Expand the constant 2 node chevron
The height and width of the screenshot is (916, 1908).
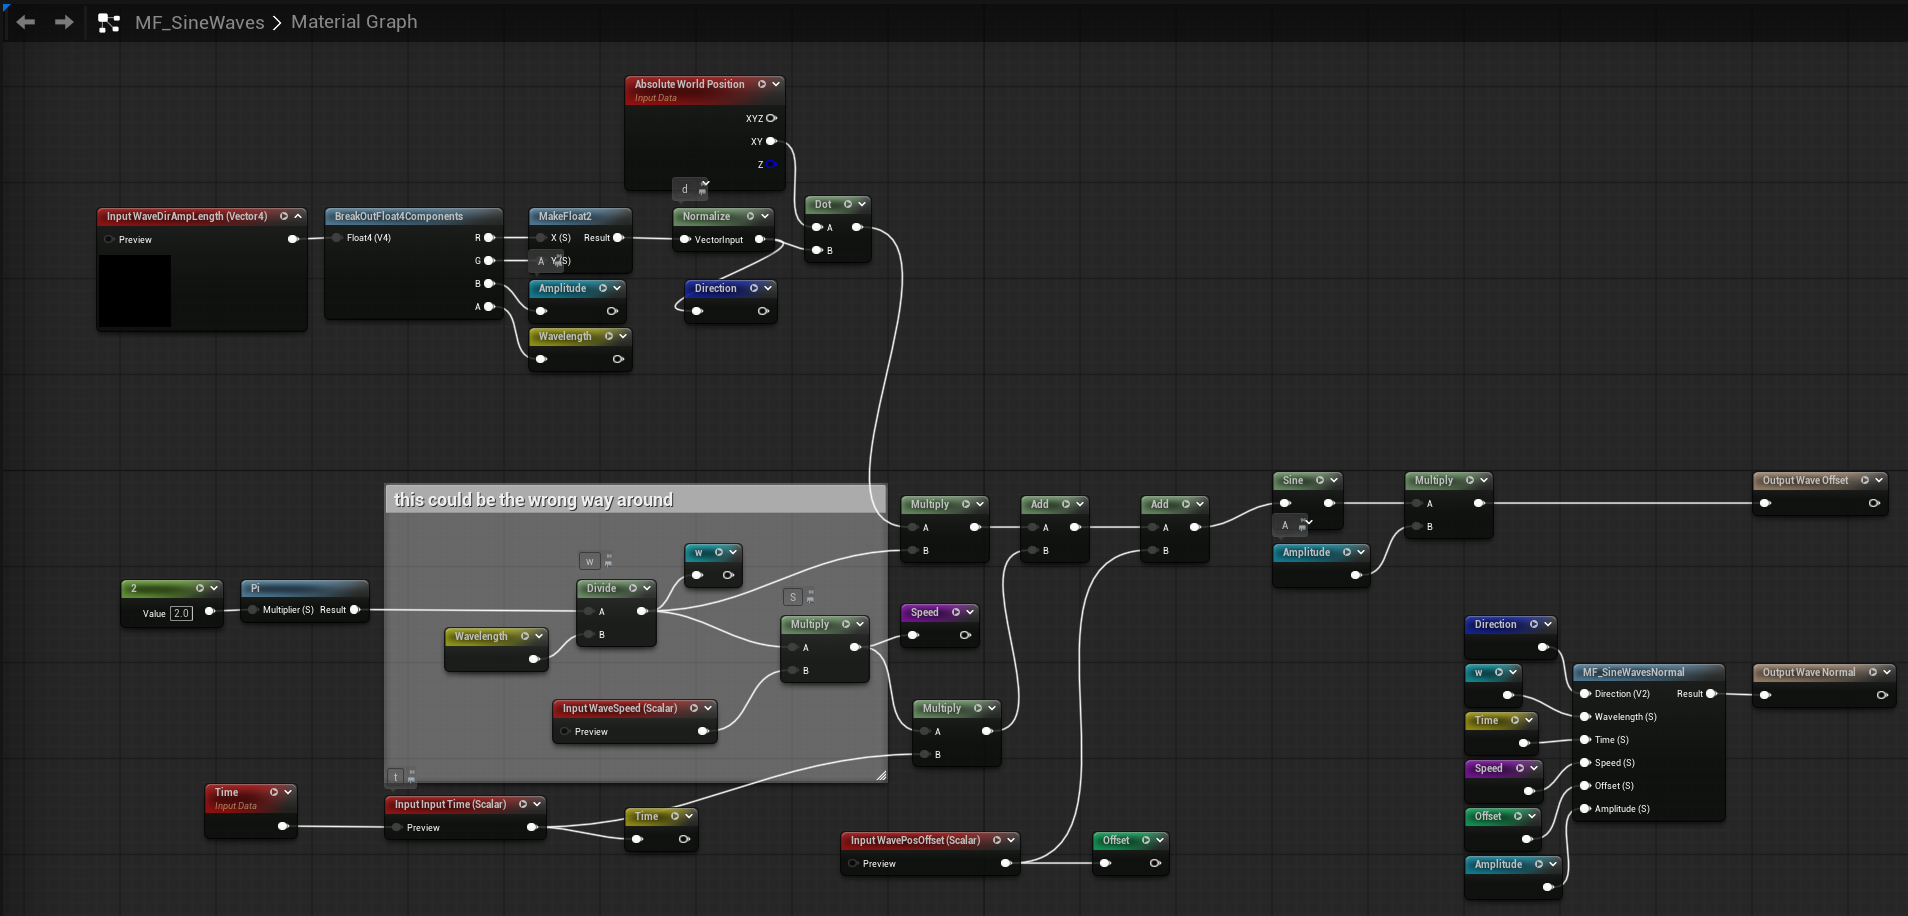pos(214,588)
